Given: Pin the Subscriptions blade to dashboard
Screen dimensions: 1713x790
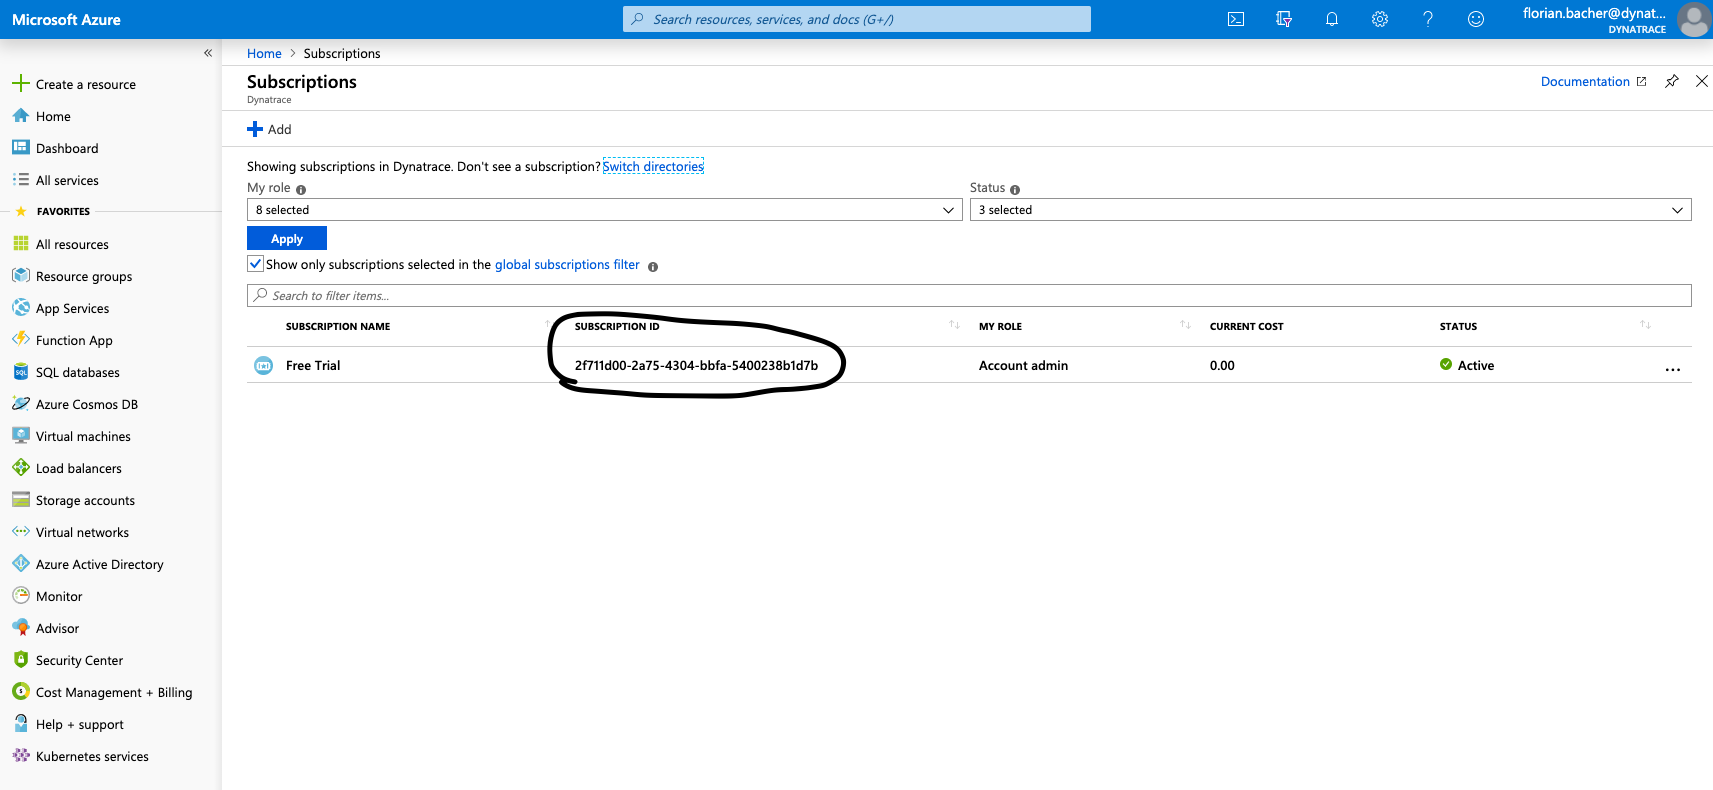Looking at the screenshot, I should pyautogui.click(x=1672, y=81).
